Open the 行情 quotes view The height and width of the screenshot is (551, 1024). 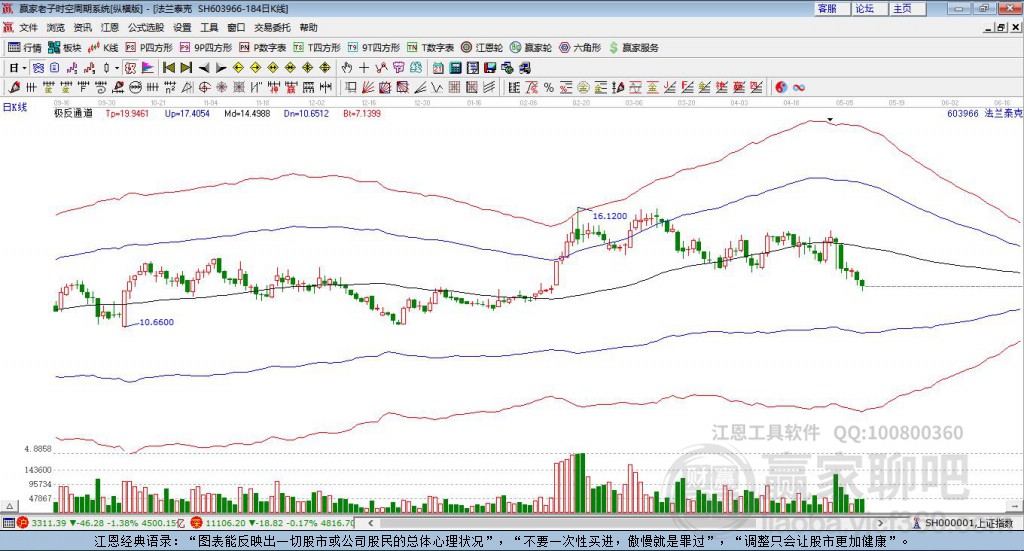[25, 48]
